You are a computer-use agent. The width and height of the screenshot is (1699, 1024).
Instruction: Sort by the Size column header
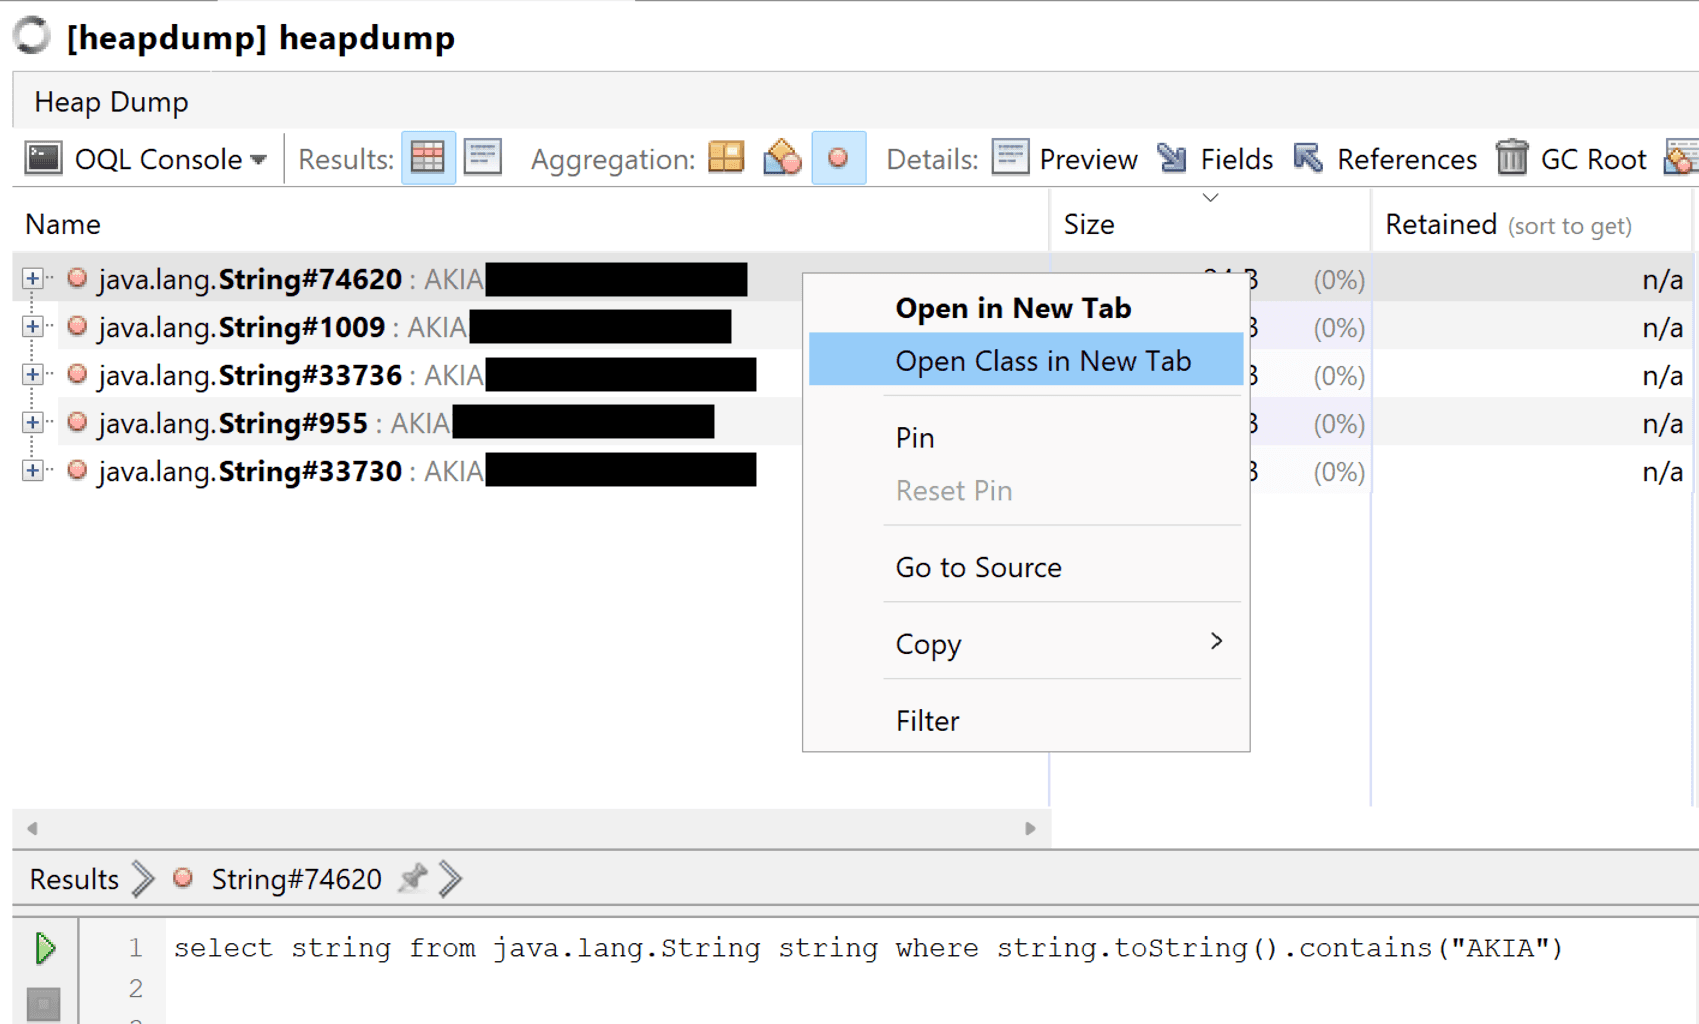coord(1089,224)
